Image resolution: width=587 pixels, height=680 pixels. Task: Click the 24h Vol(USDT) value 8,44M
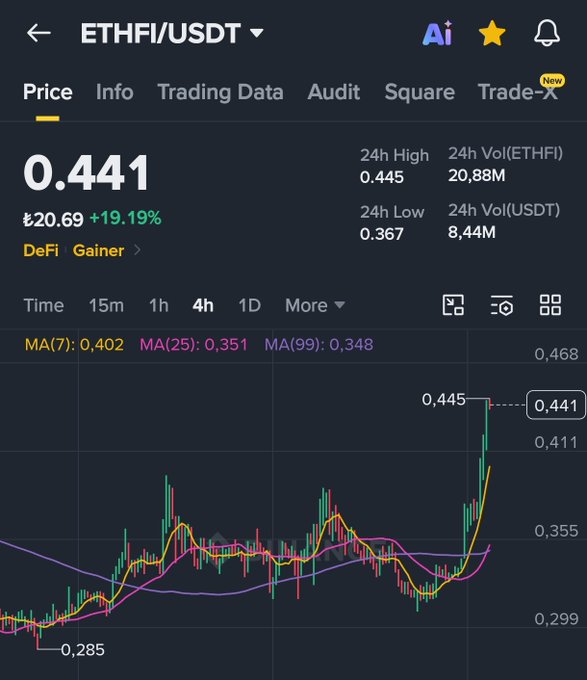(472, 232)
